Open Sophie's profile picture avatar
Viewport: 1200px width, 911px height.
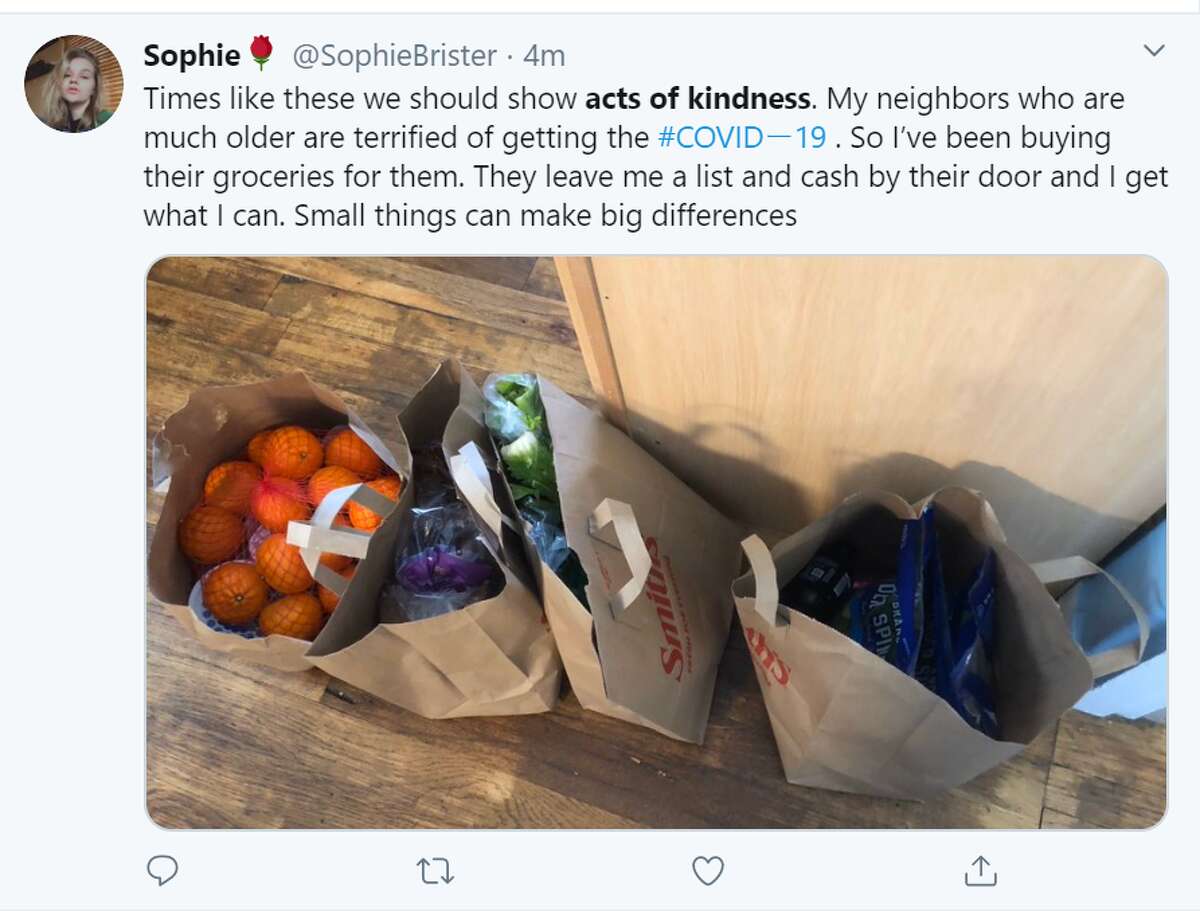click(x=74, y=83)
